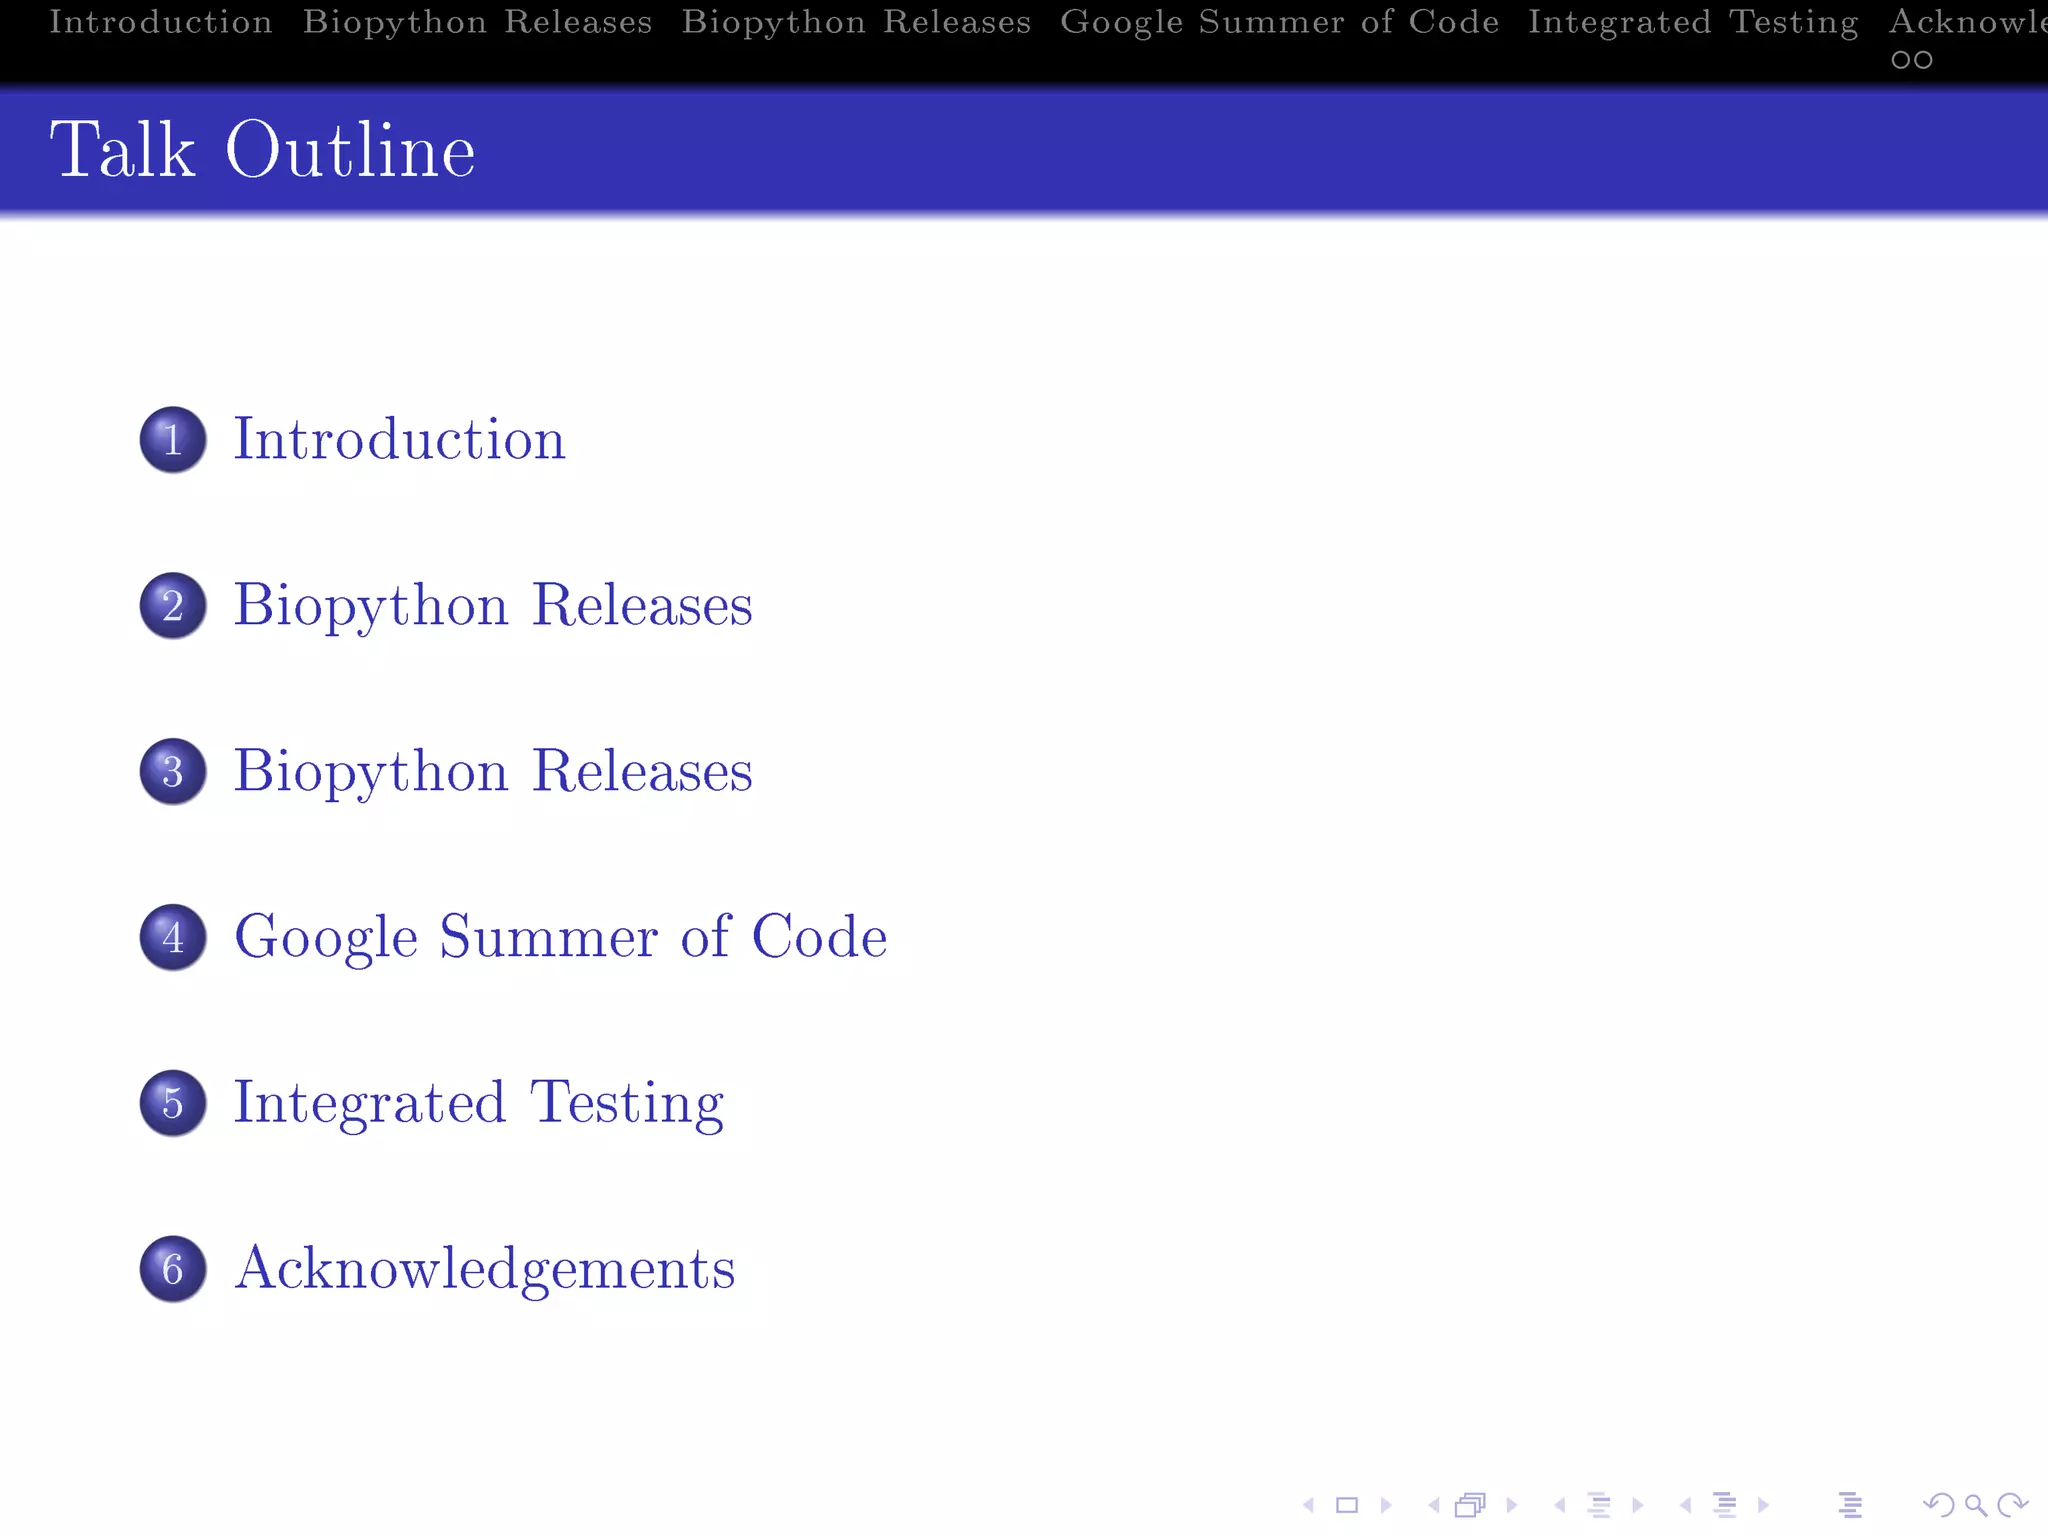Image resolution: width=2048 pixels, height=1536 pixels.
Task: Click the previous slide arrow icon
Action: coord(1308,1505)
